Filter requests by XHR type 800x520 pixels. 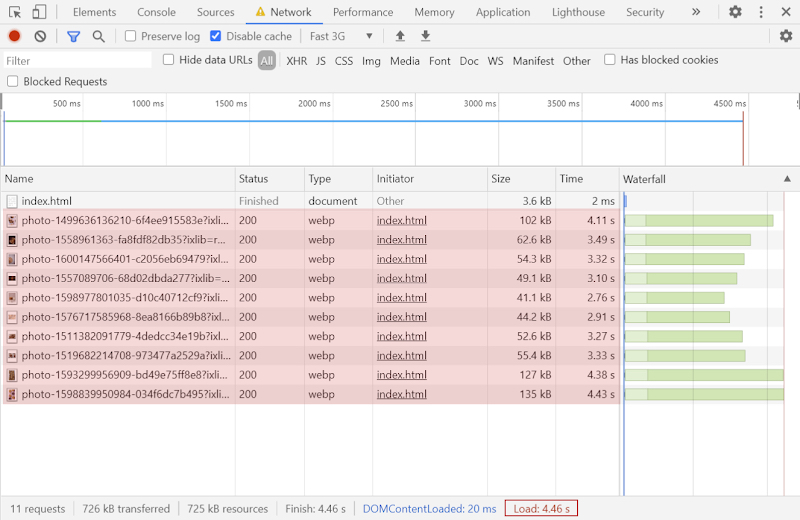[x=296, y=61]
